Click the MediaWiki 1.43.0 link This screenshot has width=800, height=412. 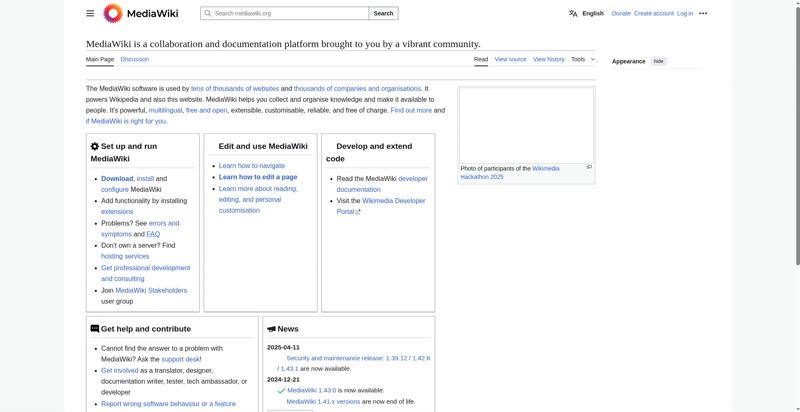click(x=312, y=391)
